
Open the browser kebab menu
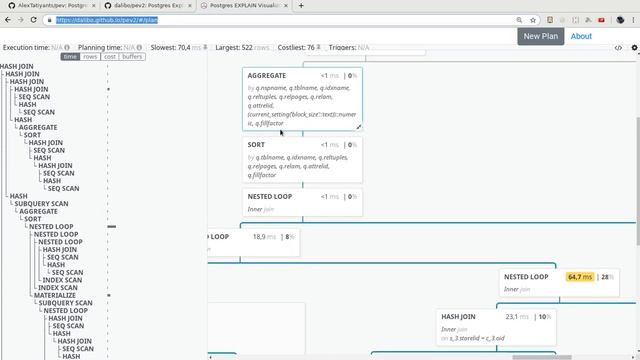(633, 20)
